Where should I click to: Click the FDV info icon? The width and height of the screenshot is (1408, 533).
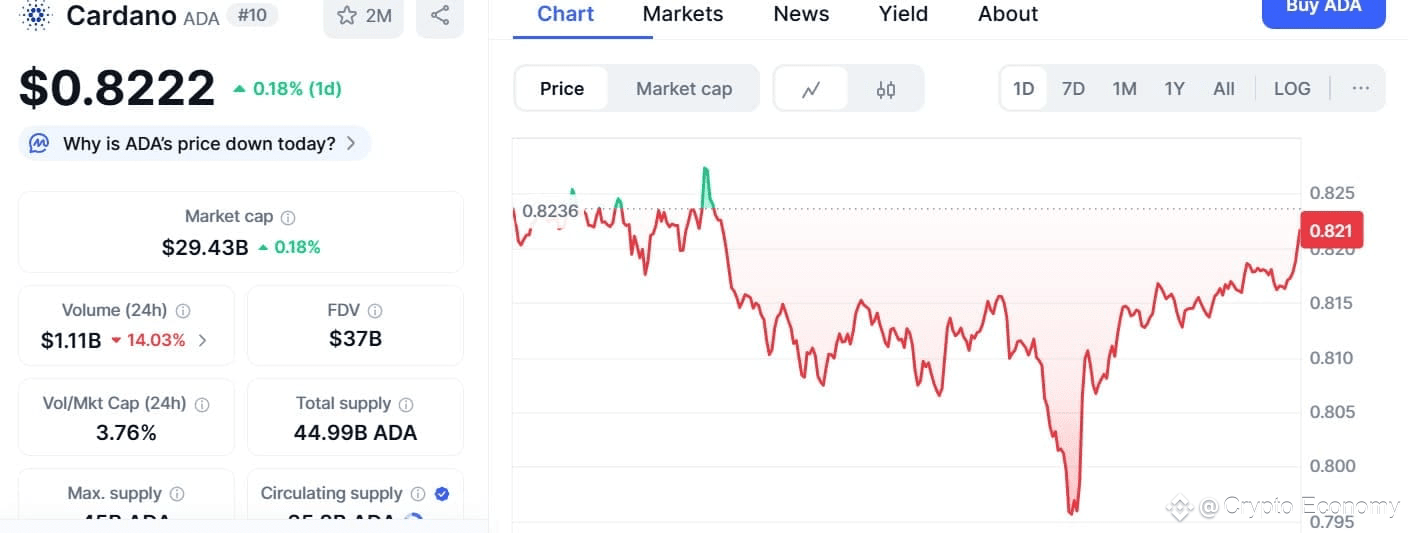tap(375, 311)
